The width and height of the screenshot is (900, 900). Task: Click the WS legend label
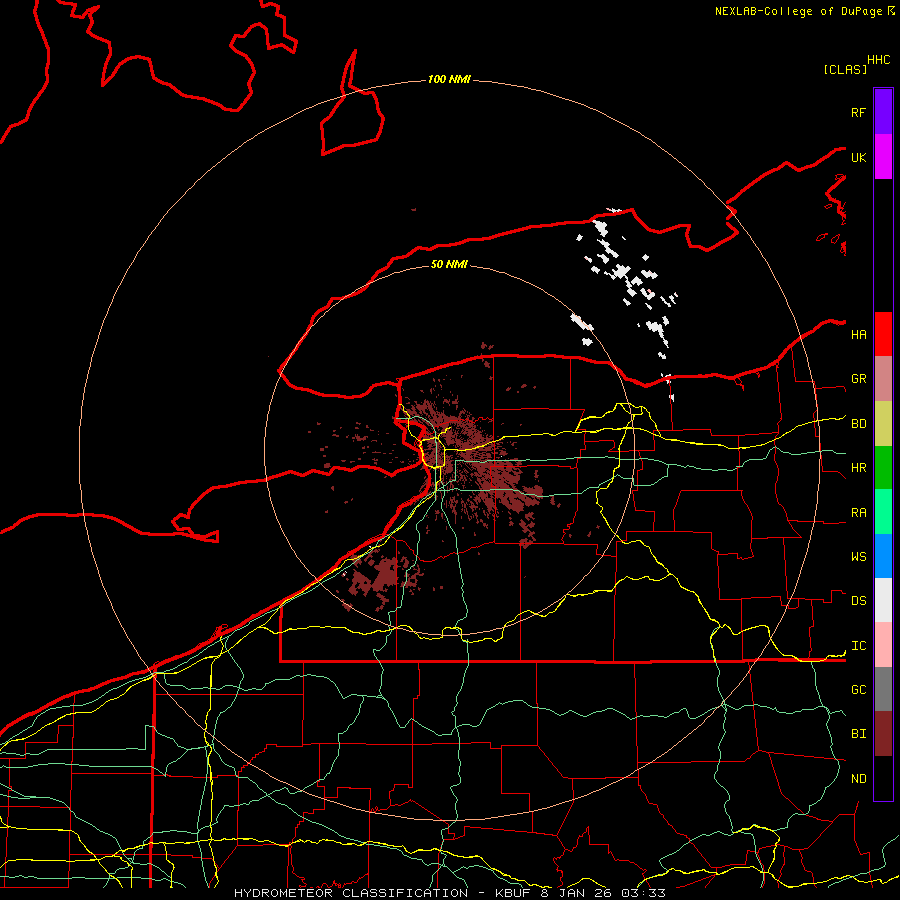pos(858,557)
